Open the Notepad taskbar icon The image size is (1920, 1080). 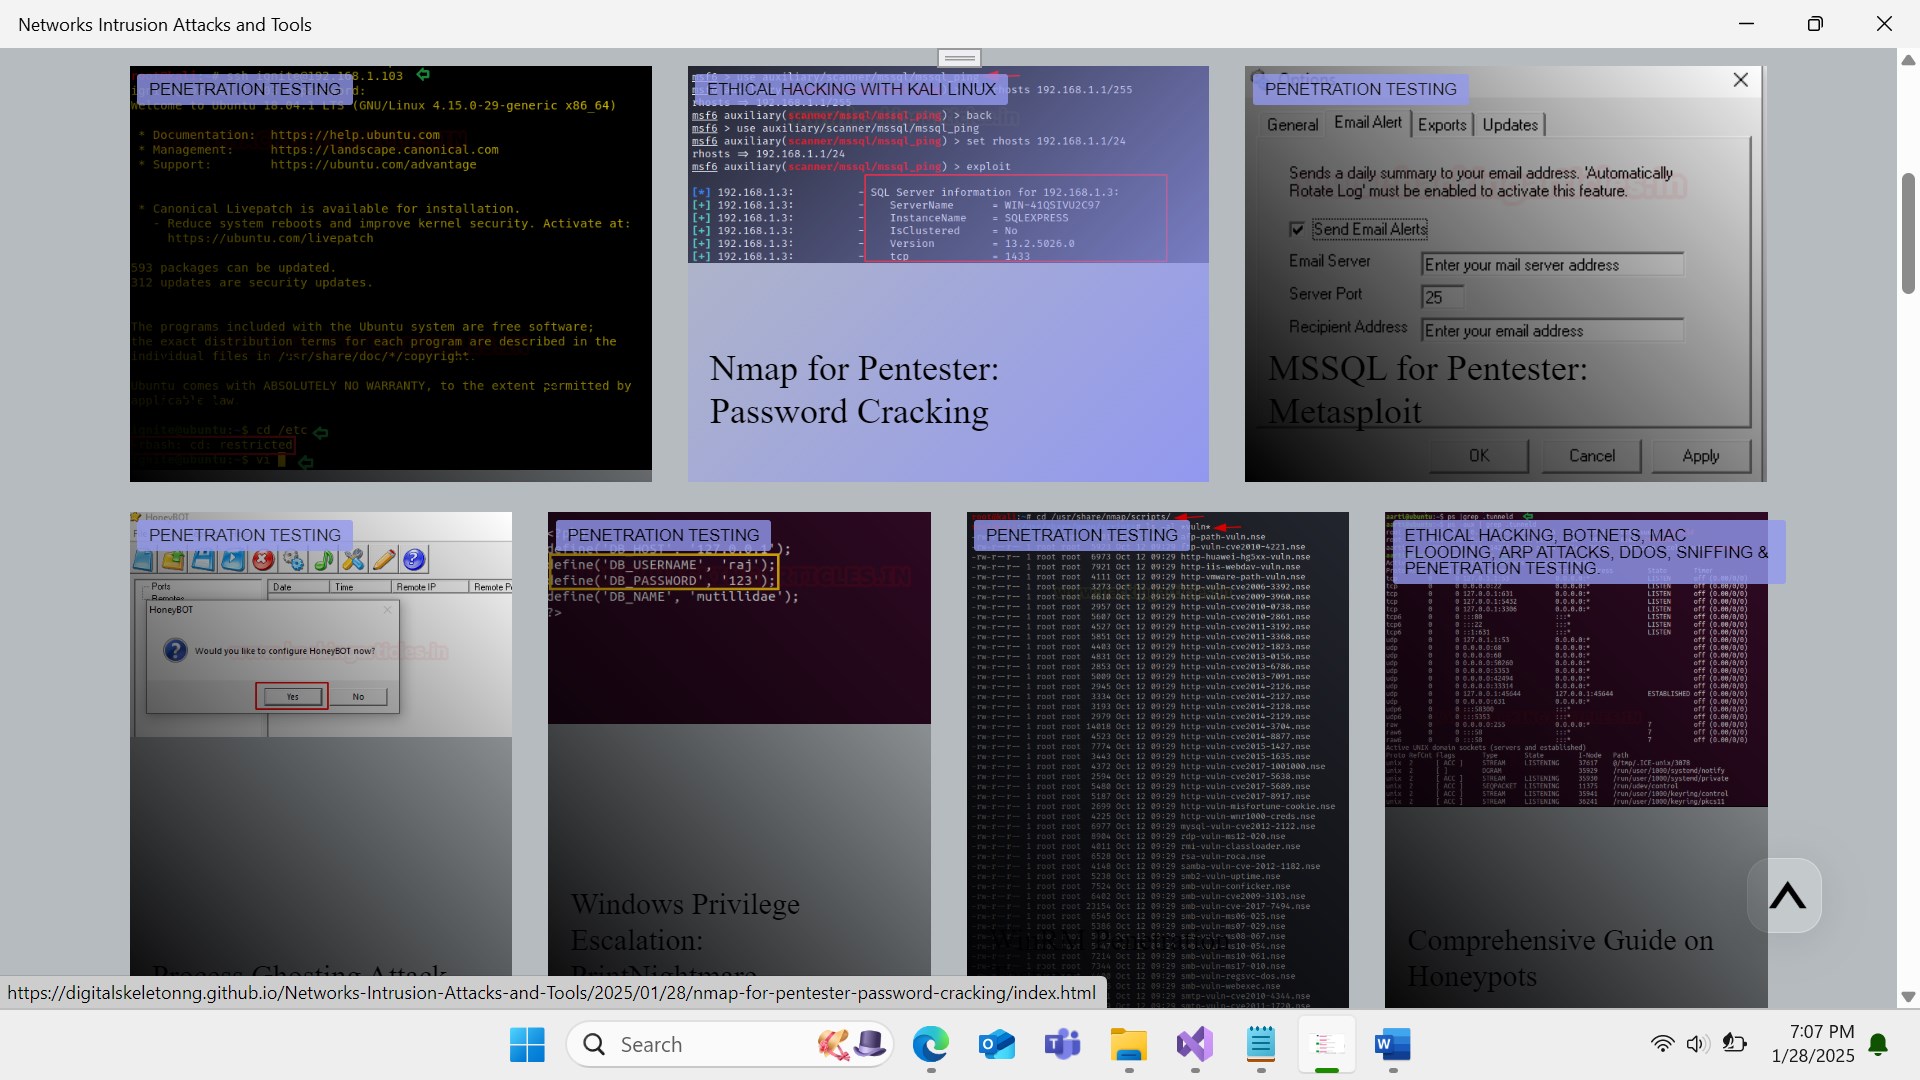coord(1260,1044)
